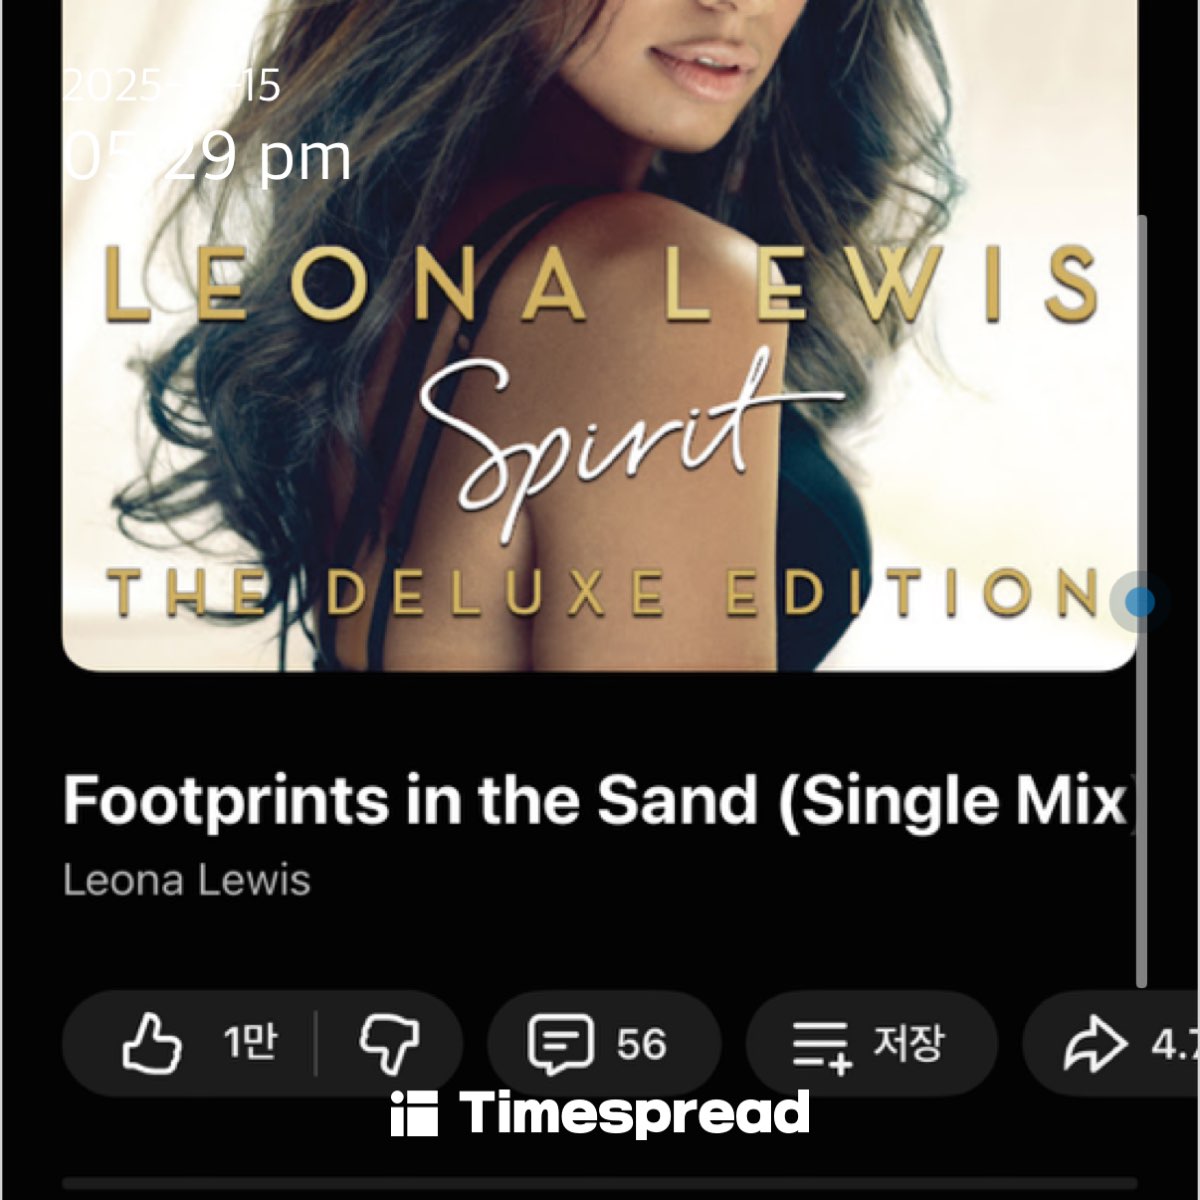
Task: Tap the 05:29 pm time overlay
Action: click(208, 157)
